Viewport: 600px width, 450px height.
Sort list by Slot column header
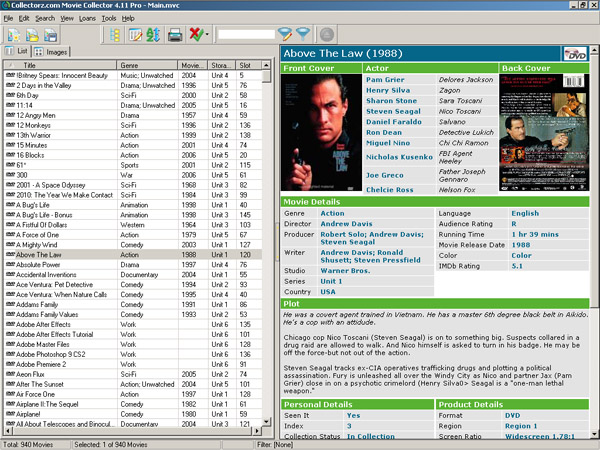coord(249,65)
